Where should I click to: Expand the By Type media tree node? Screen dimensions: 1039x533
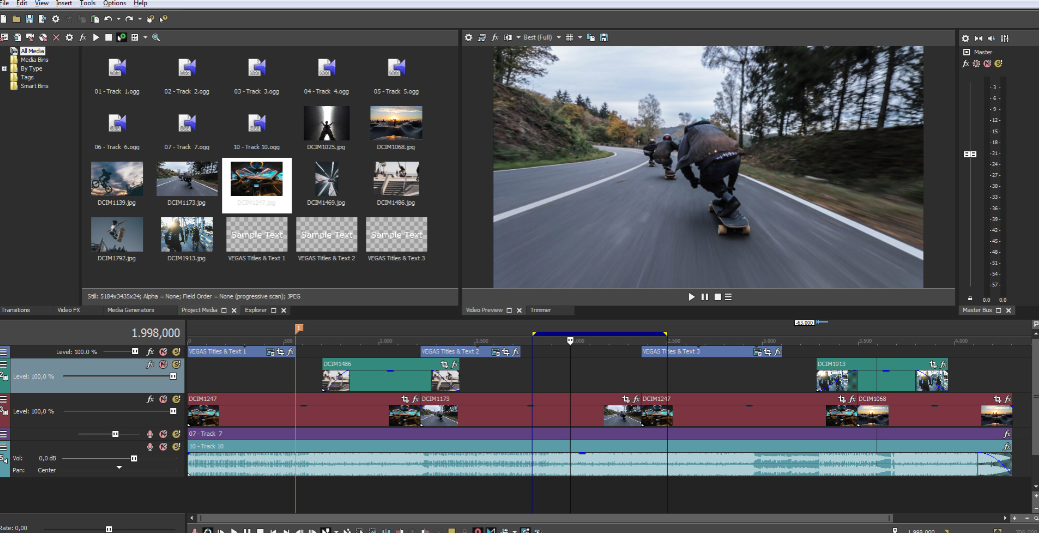5,68
